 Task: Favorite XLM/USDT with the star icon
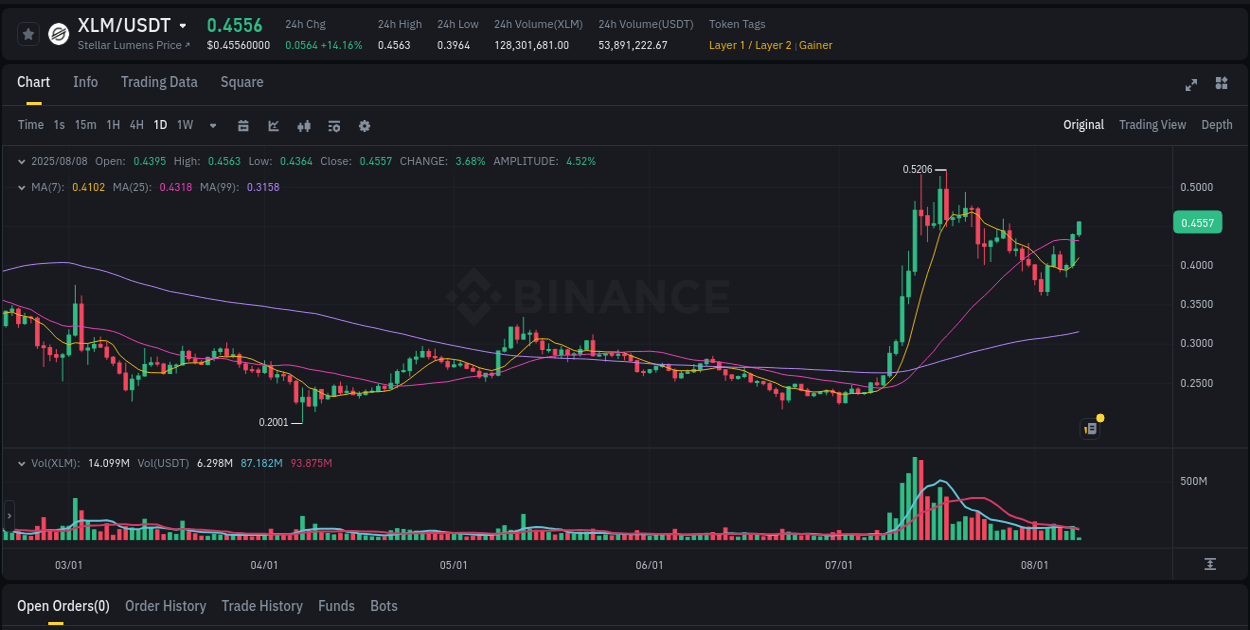coord(27,33)
